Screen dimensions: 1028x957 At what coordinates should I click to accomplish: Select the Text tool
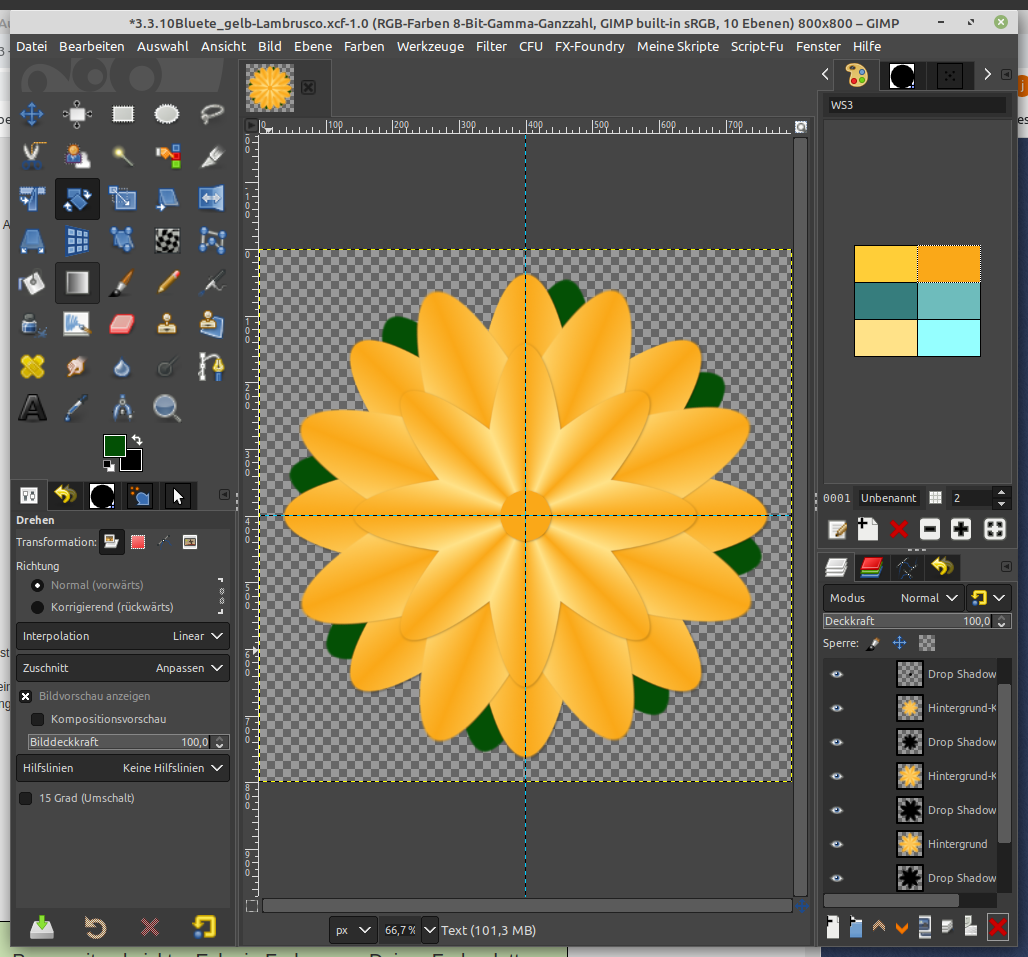[32, 408]
